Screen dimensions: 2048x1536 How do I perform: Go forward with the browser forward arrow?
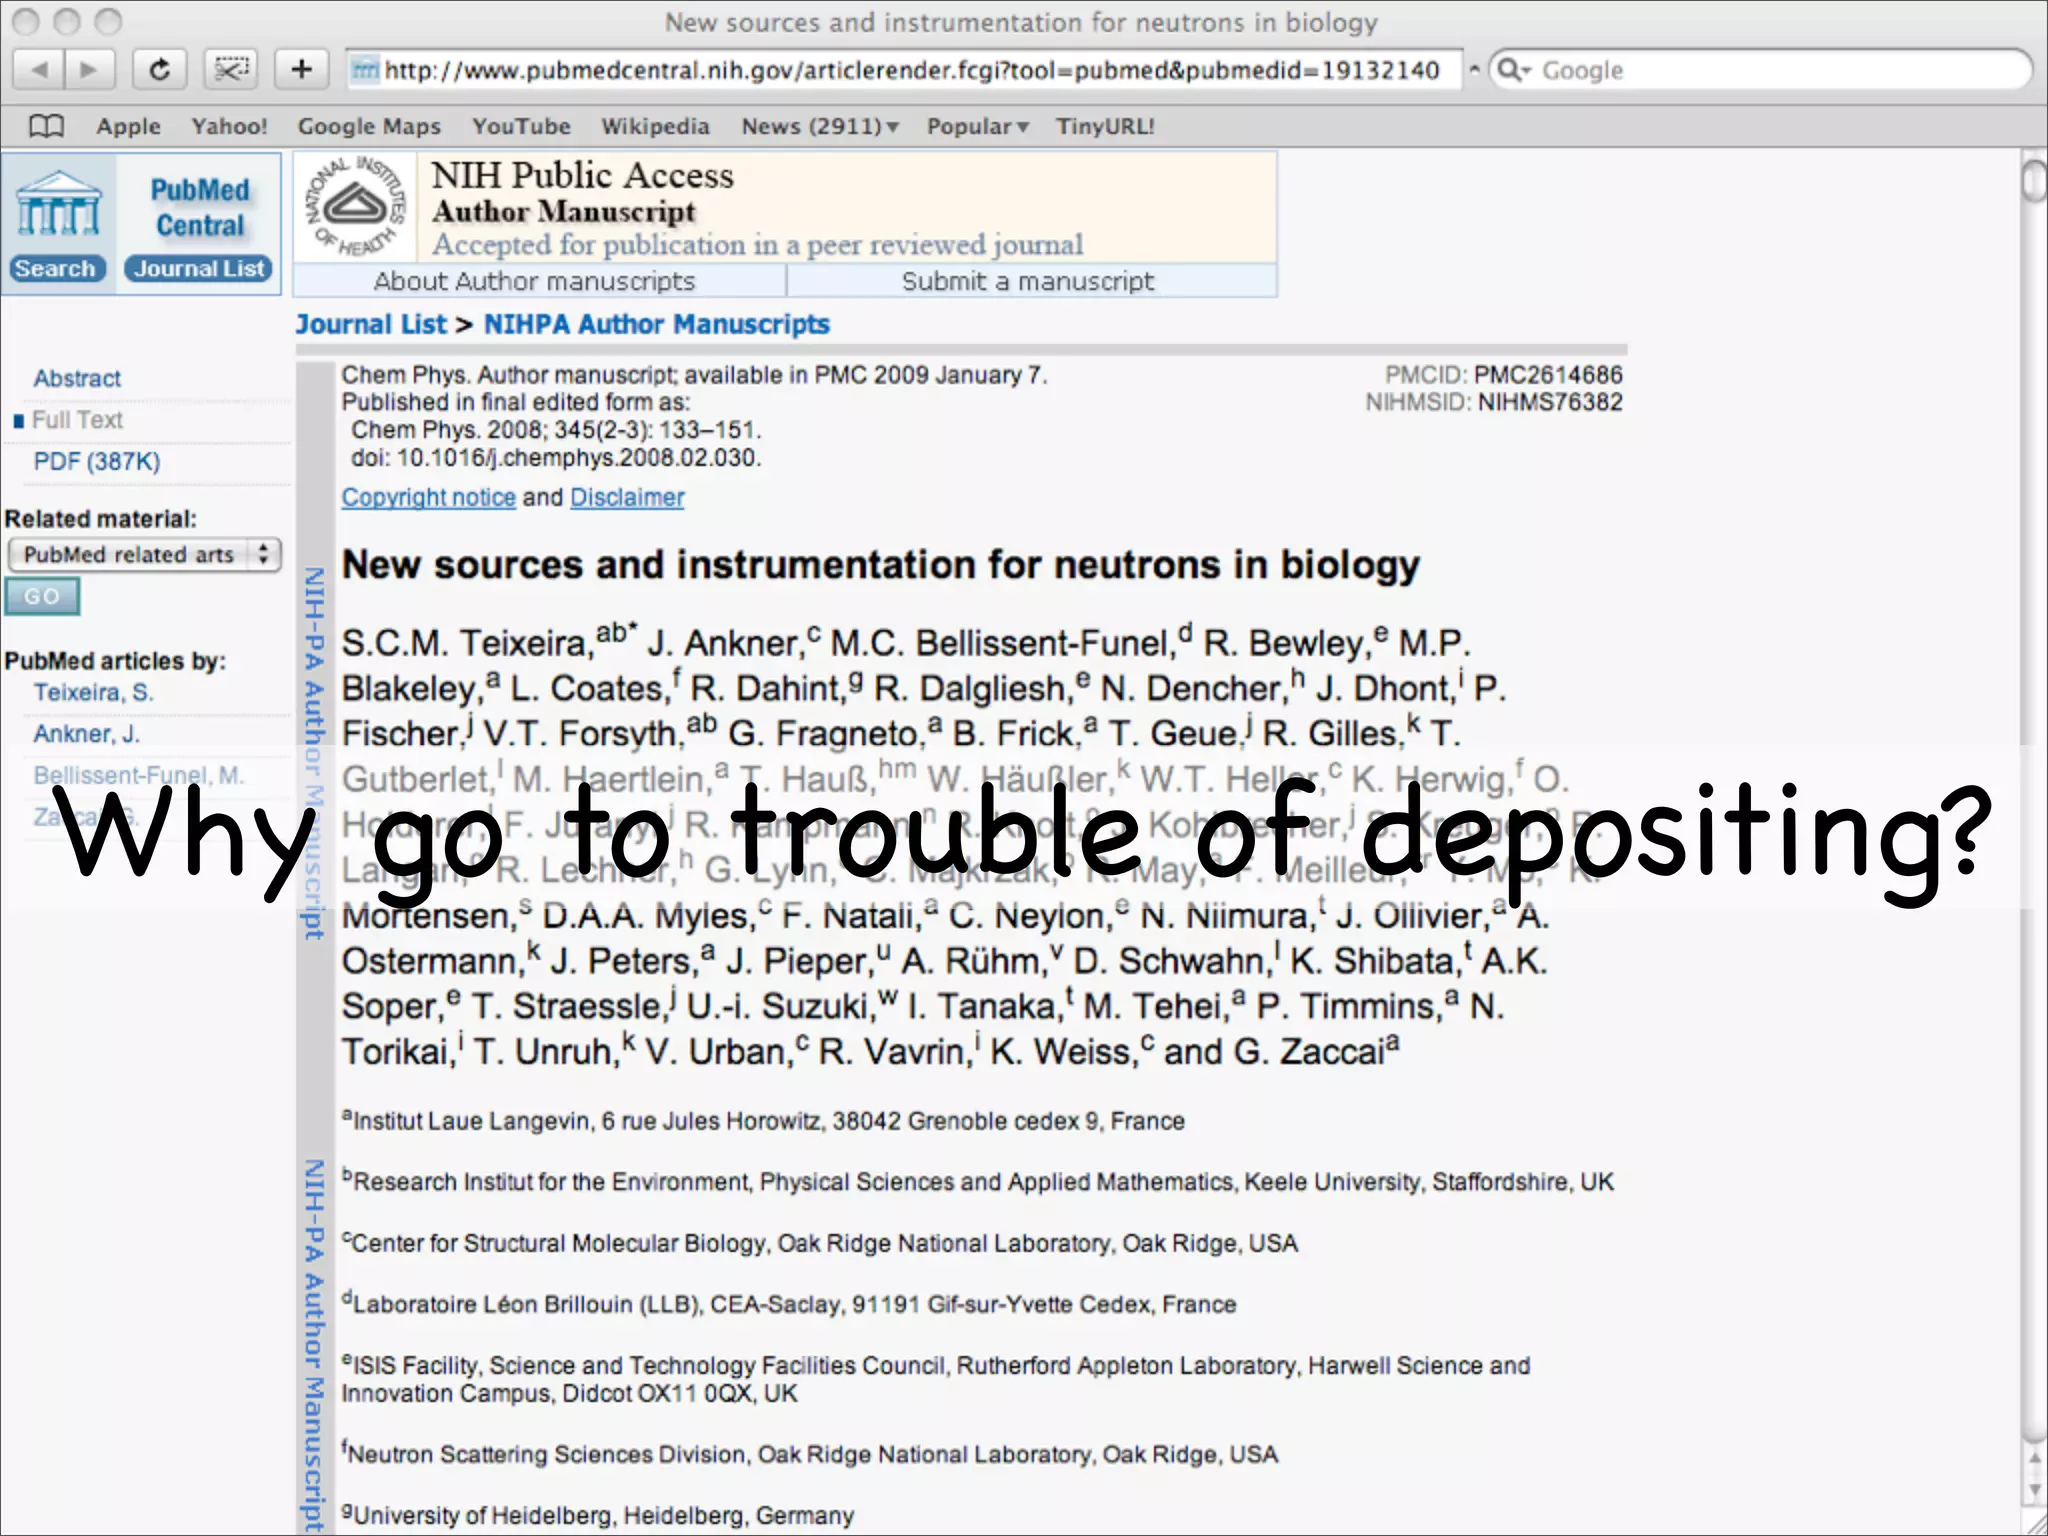pos(89,70)
